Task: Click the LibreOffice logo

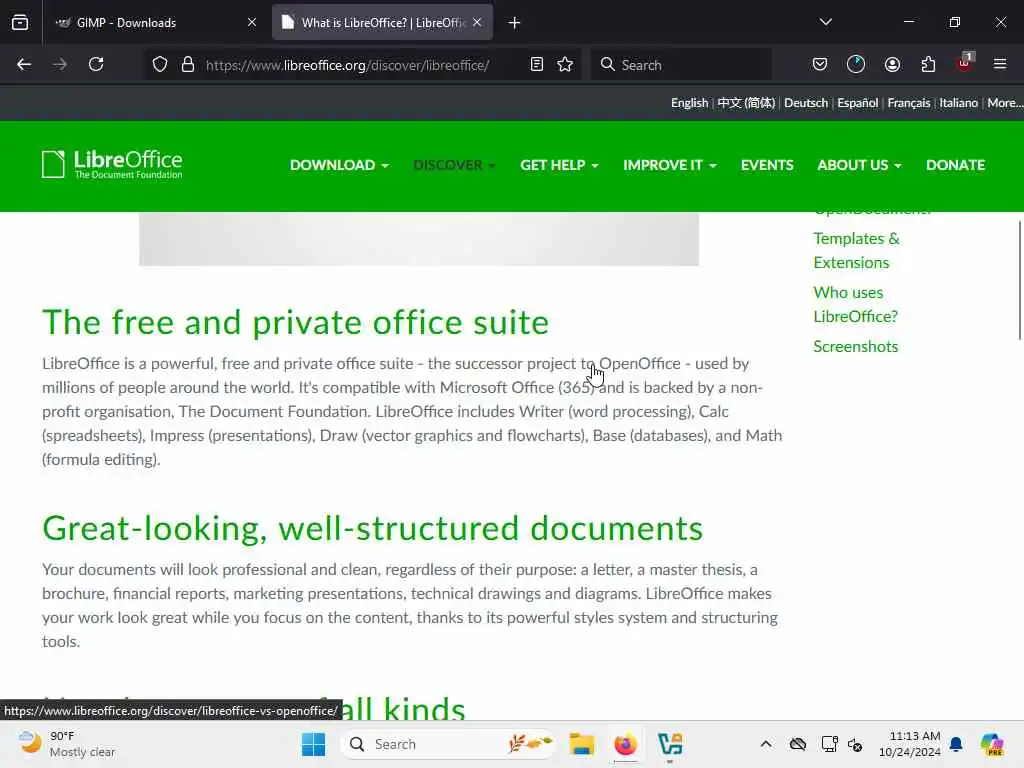Action: click(112, 164)
